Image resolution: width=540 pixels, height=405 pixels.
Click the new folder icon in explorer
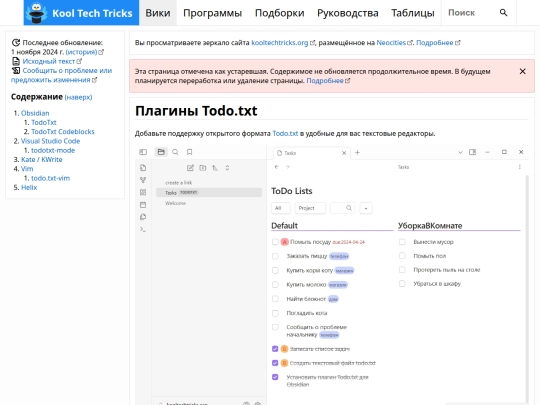point(202,168)
